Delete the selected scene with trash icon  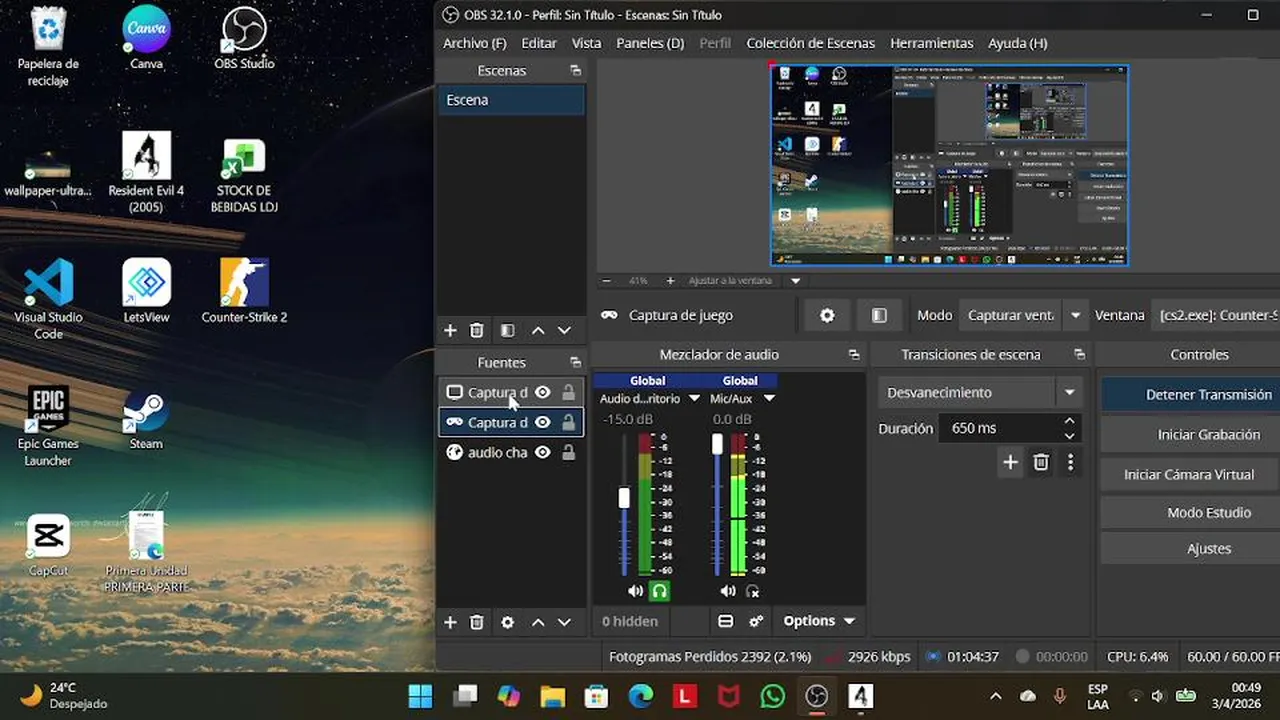477,330
